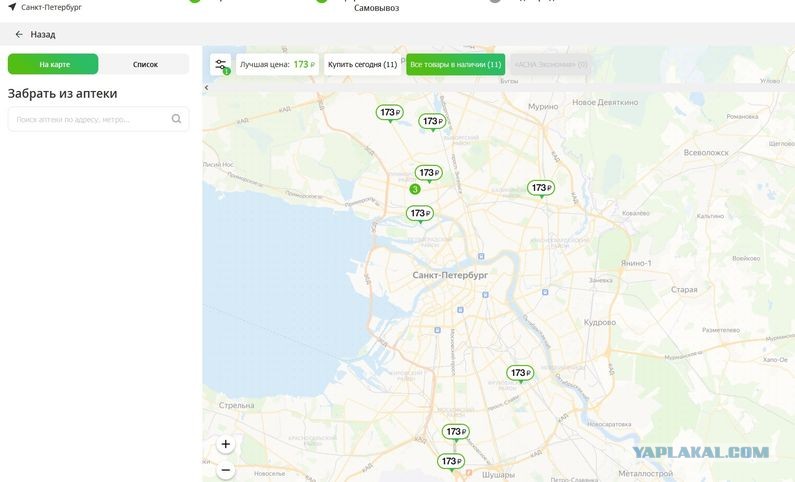This screenshot has width=795, height=482.
Task: Collapse the side panel with left chevron
Action: point(207,88)
